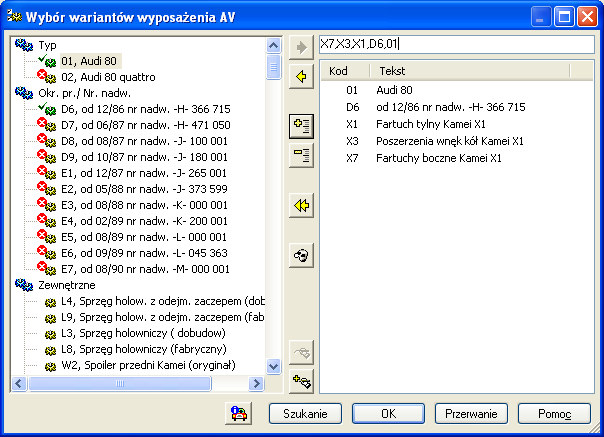This screenshot has width=604, height=437.
Task: Select 02, Audi 80 quattro in the tree
Action: coord(108,77)
